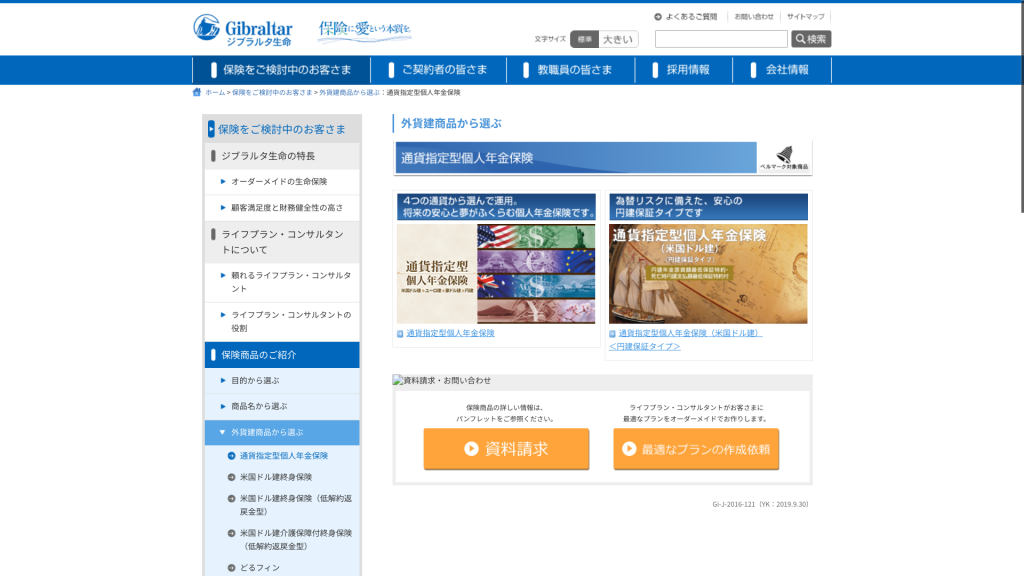This screenshot has height=576, width=1024.
Task: Open 保険をご検討中のお客さま navigation tab
Action: [x=281, y=70]
